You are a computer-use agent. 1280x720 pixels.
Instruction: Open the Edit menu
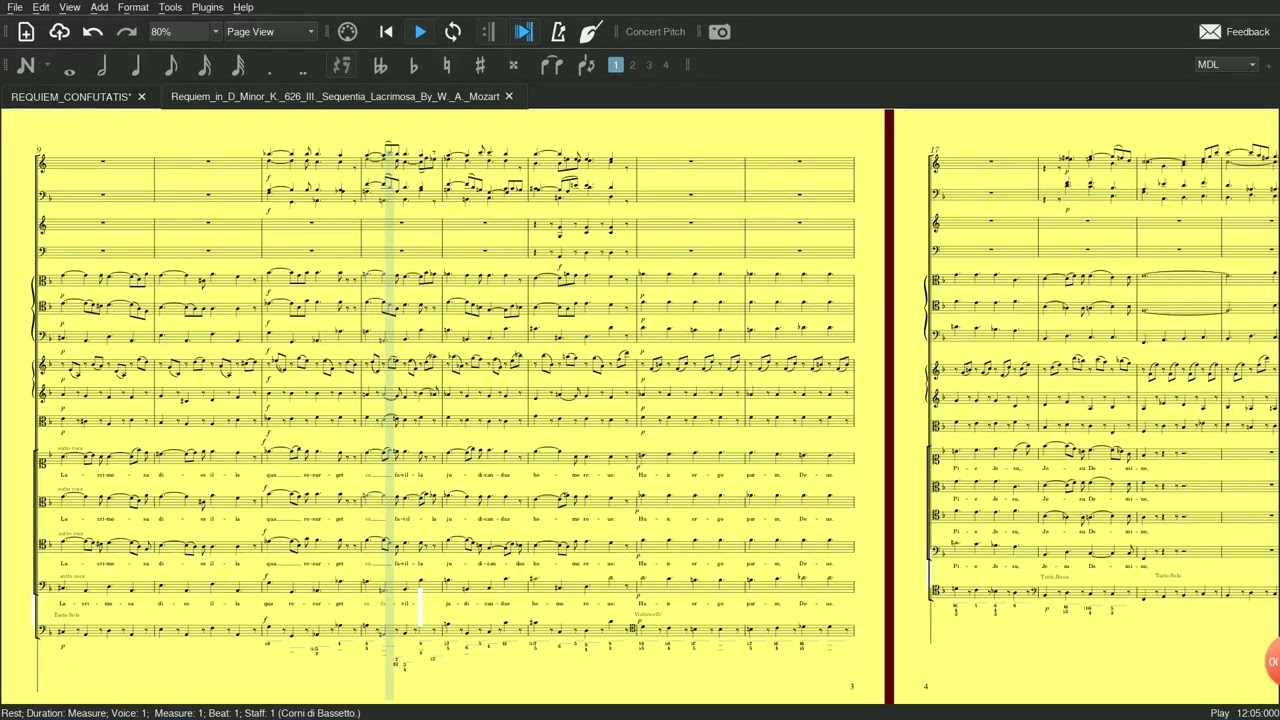pyautogui.click(x=41, y=7)
